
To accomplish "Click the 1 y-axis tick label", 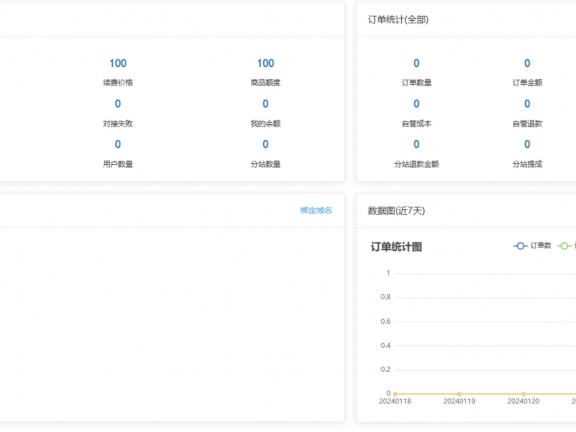I will tap(388, 273).
